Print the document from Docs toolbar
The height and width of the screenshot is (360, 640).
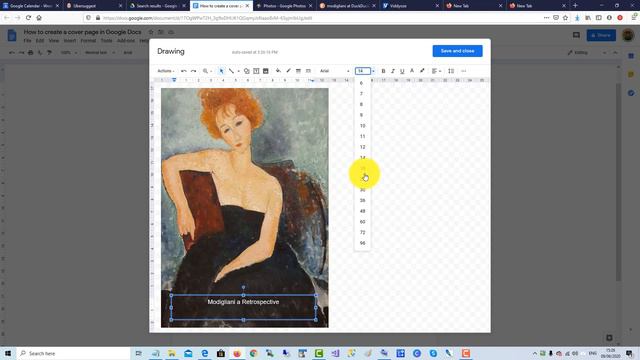click(x=30, y=53)
